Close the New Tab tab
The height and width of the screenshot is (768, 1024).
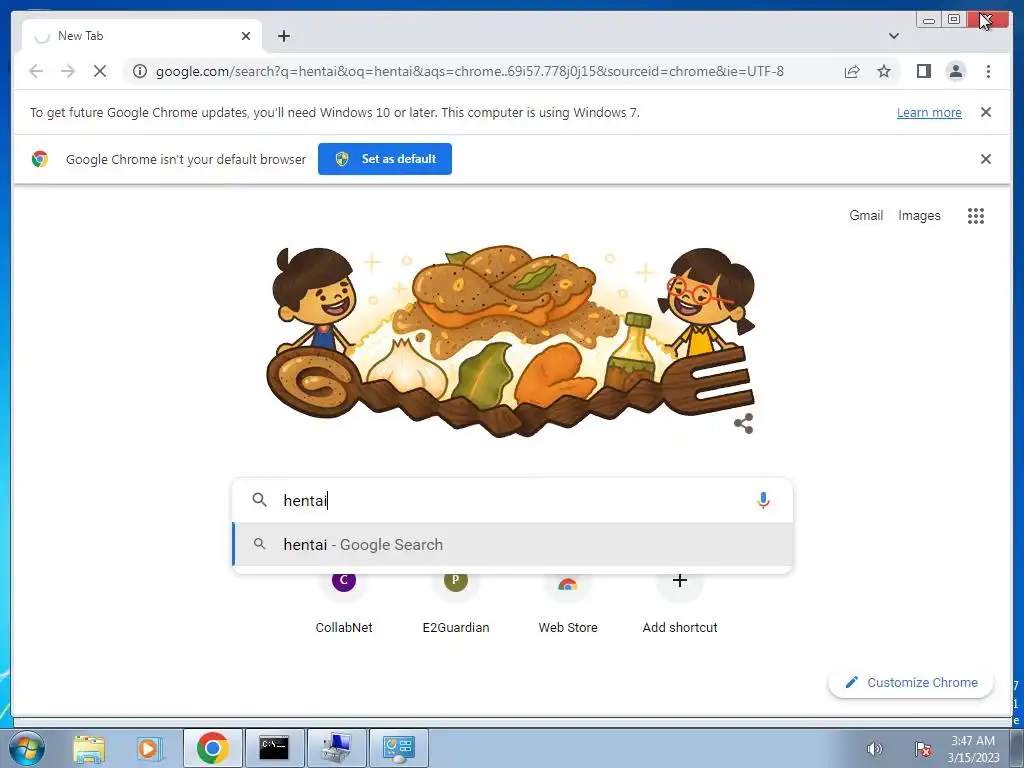point(246,36)
